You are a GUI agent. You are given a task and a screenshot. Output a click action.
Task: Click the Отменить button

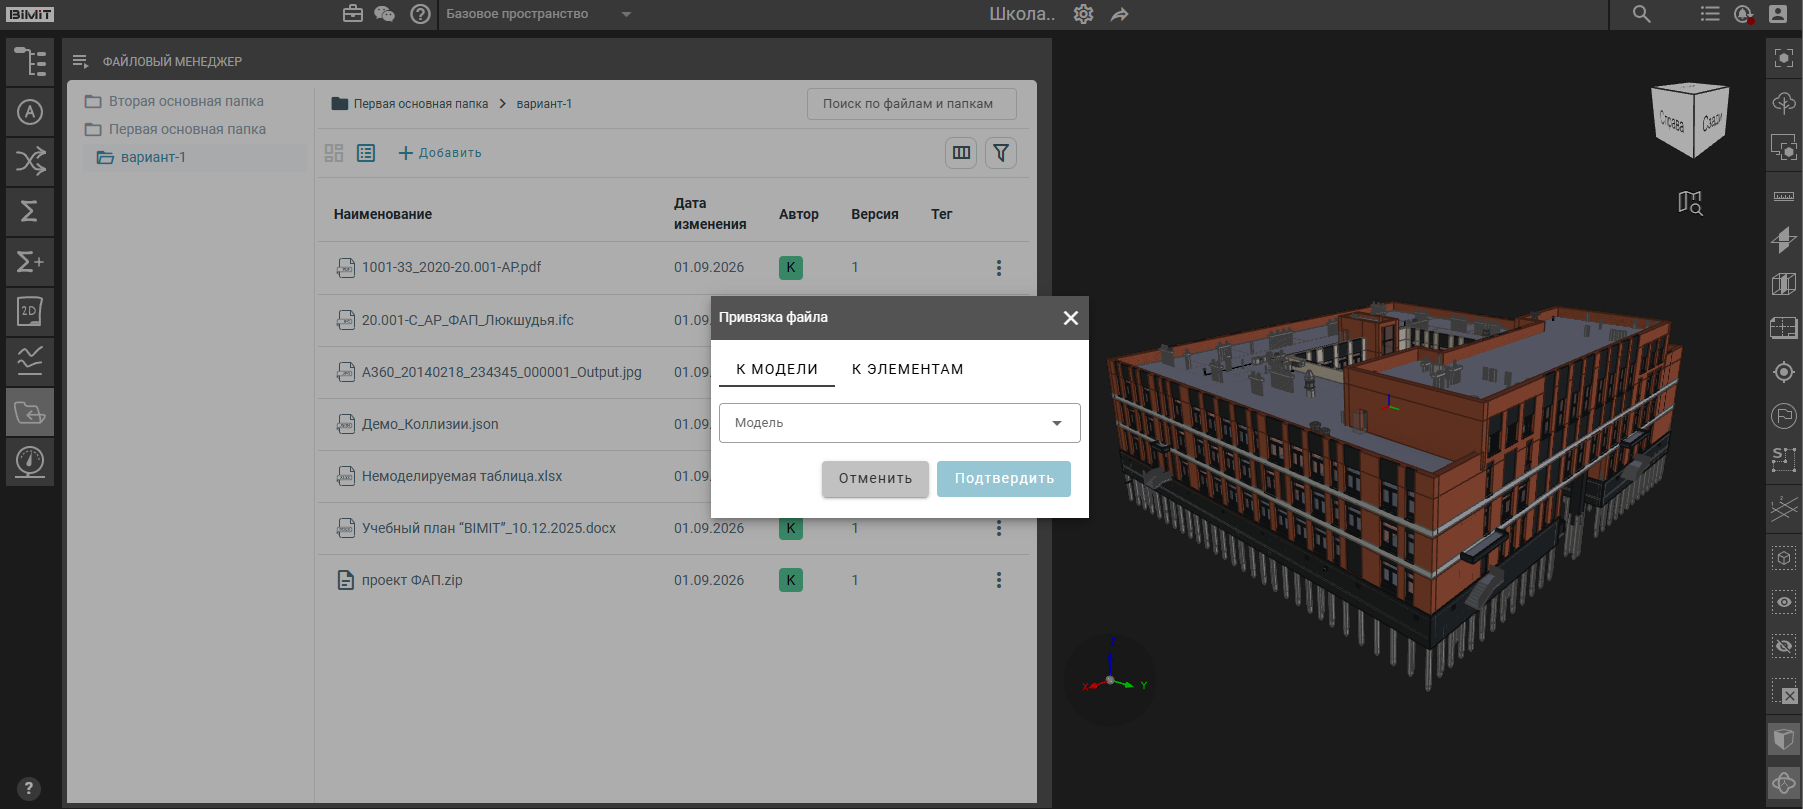pos(875,479)
